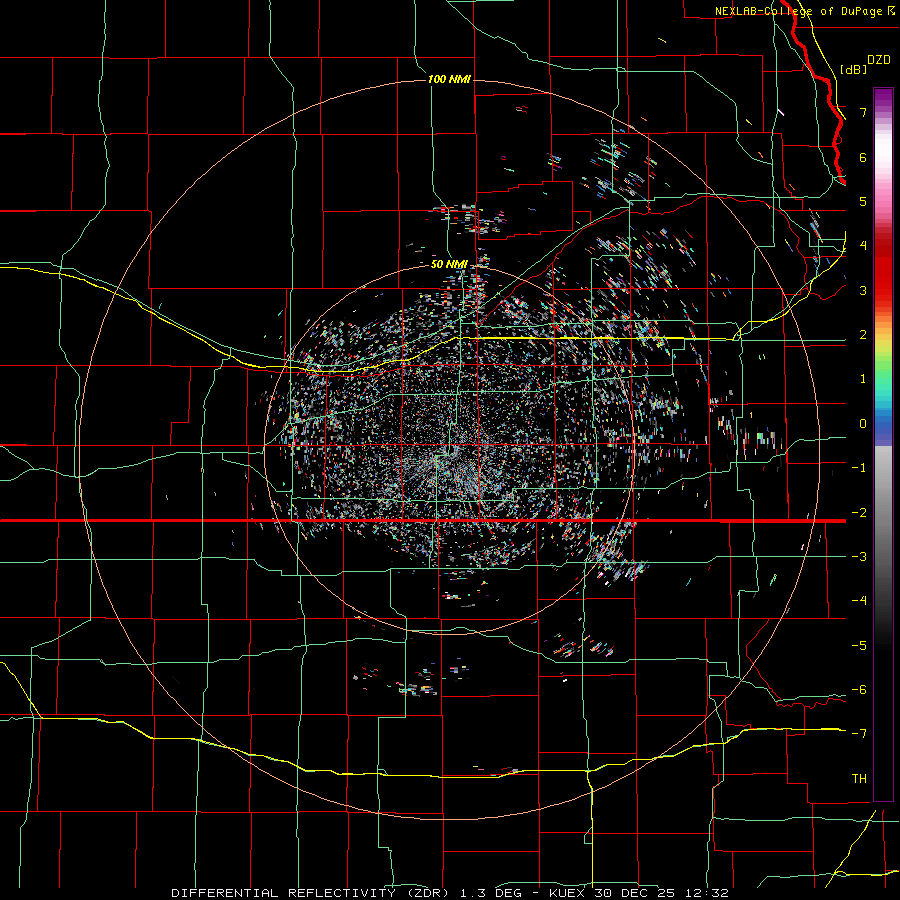This screenshot has width=900, height=900.
Task: Click the -4 value on the scale
Action: 859,601
